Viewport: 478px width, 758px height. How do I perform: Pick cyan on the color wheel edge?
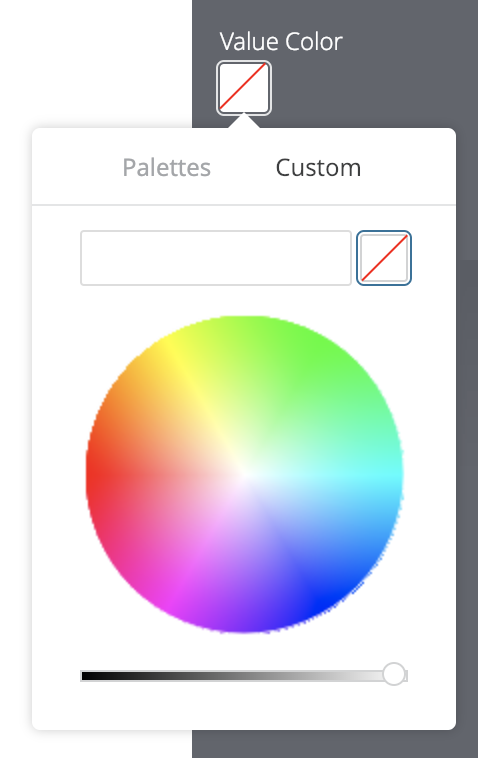[x=396, y=476]
